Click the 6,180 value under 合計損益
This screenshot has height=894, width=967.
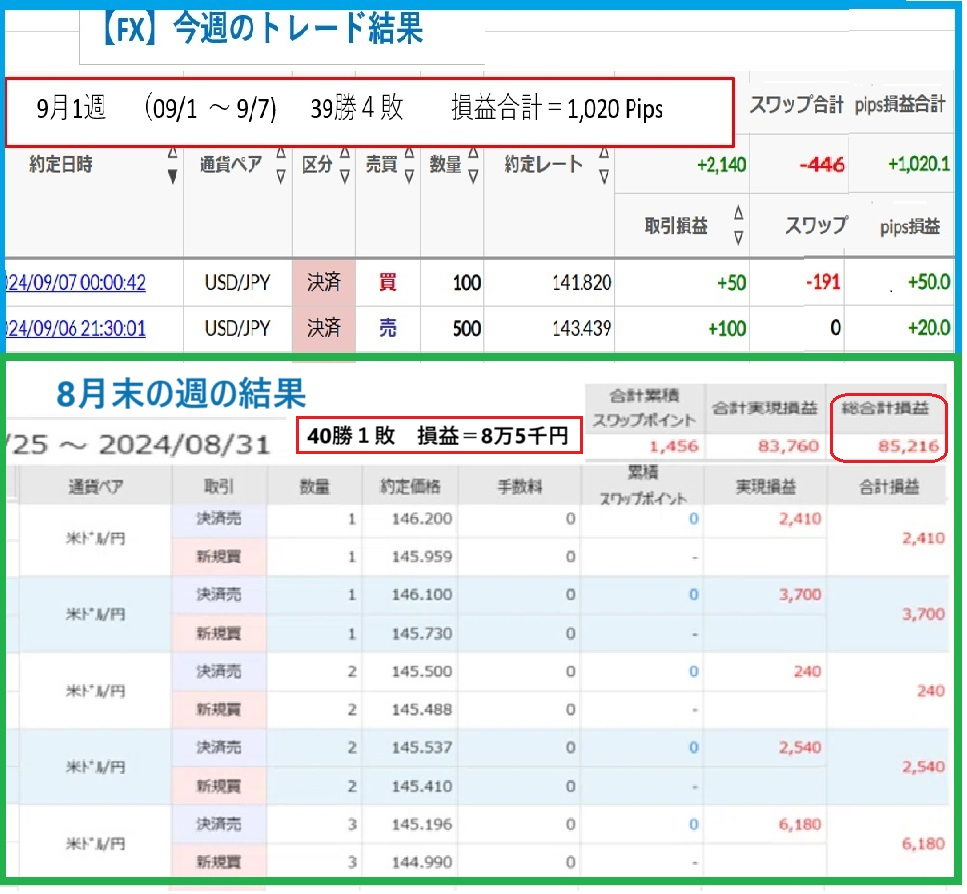click(x=923, y=843)
